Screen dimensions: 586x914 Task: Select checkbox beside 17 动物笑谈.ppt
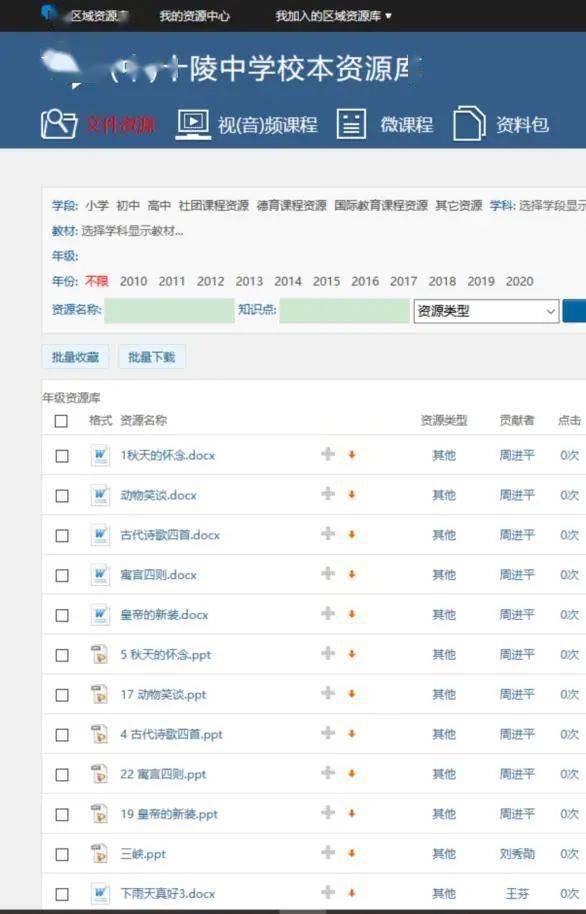click(x=62, y=695)
